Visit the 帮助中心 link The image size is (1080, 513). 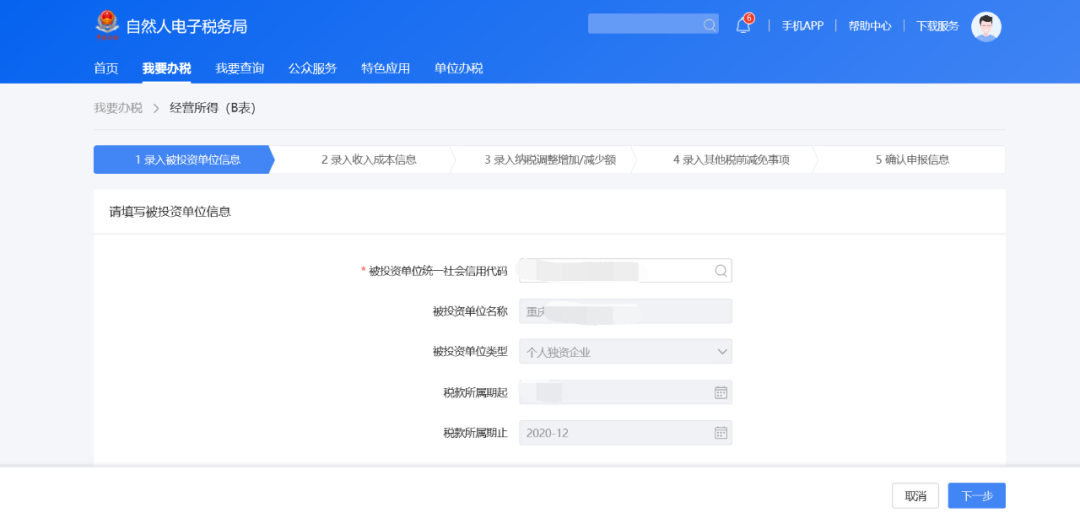(x=869, y=26)
